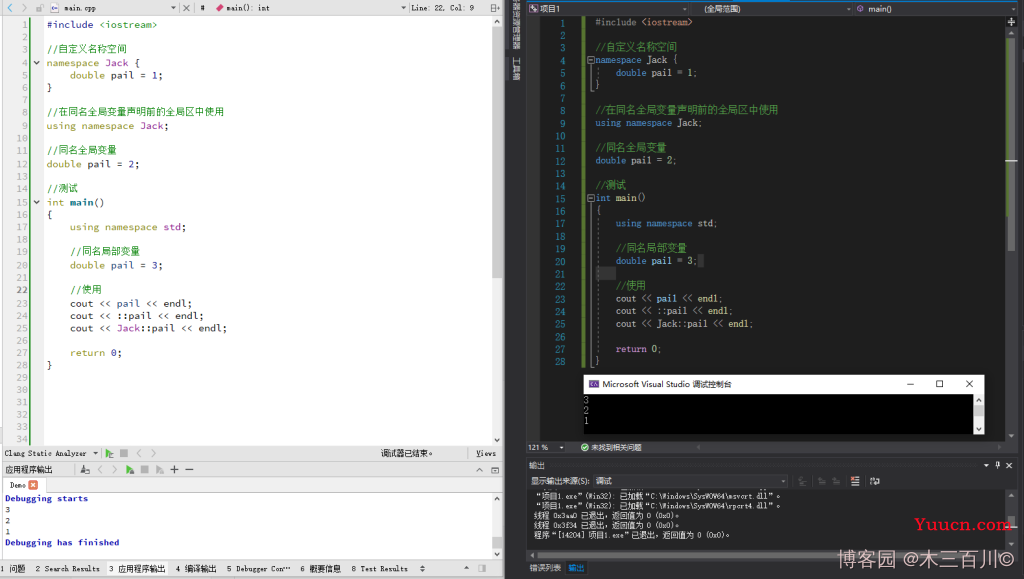
Task: Collapse int main() outline box in Visual Studio
Action: coord(590,198)
